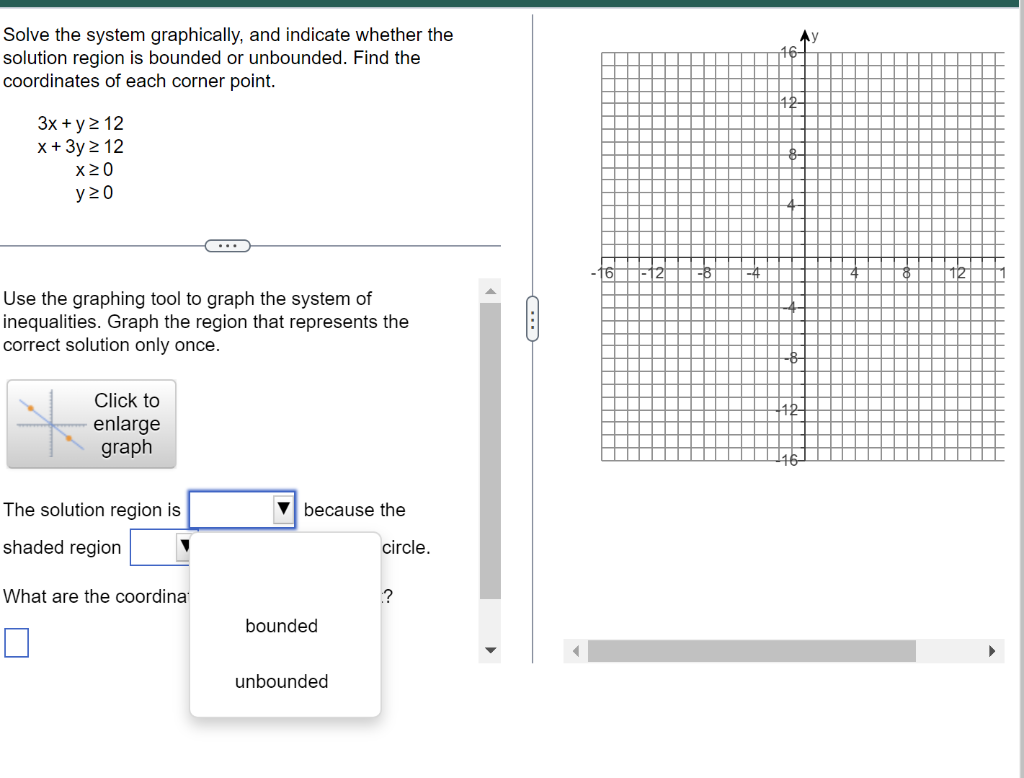Collapse the question area using the ellipsis control
The height and width of the screenshot is (778, 1024).
pos(227,245)
